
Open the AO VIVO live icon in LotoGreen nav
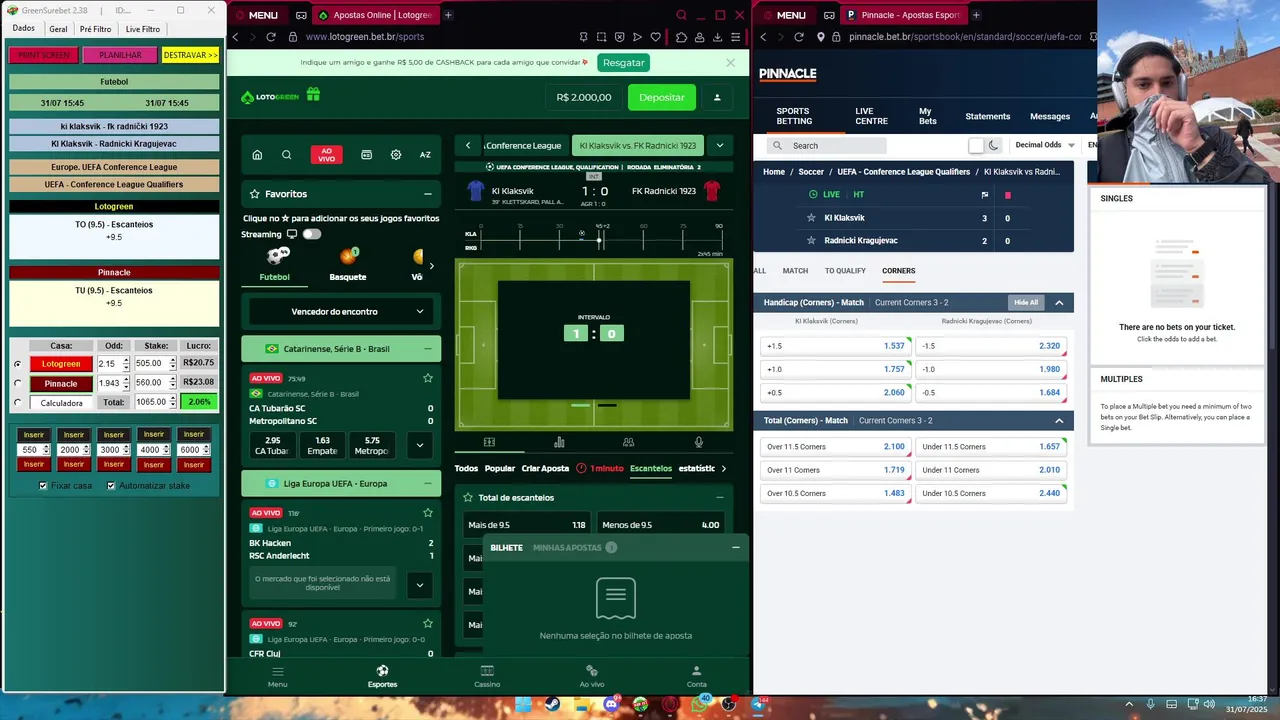326,155
